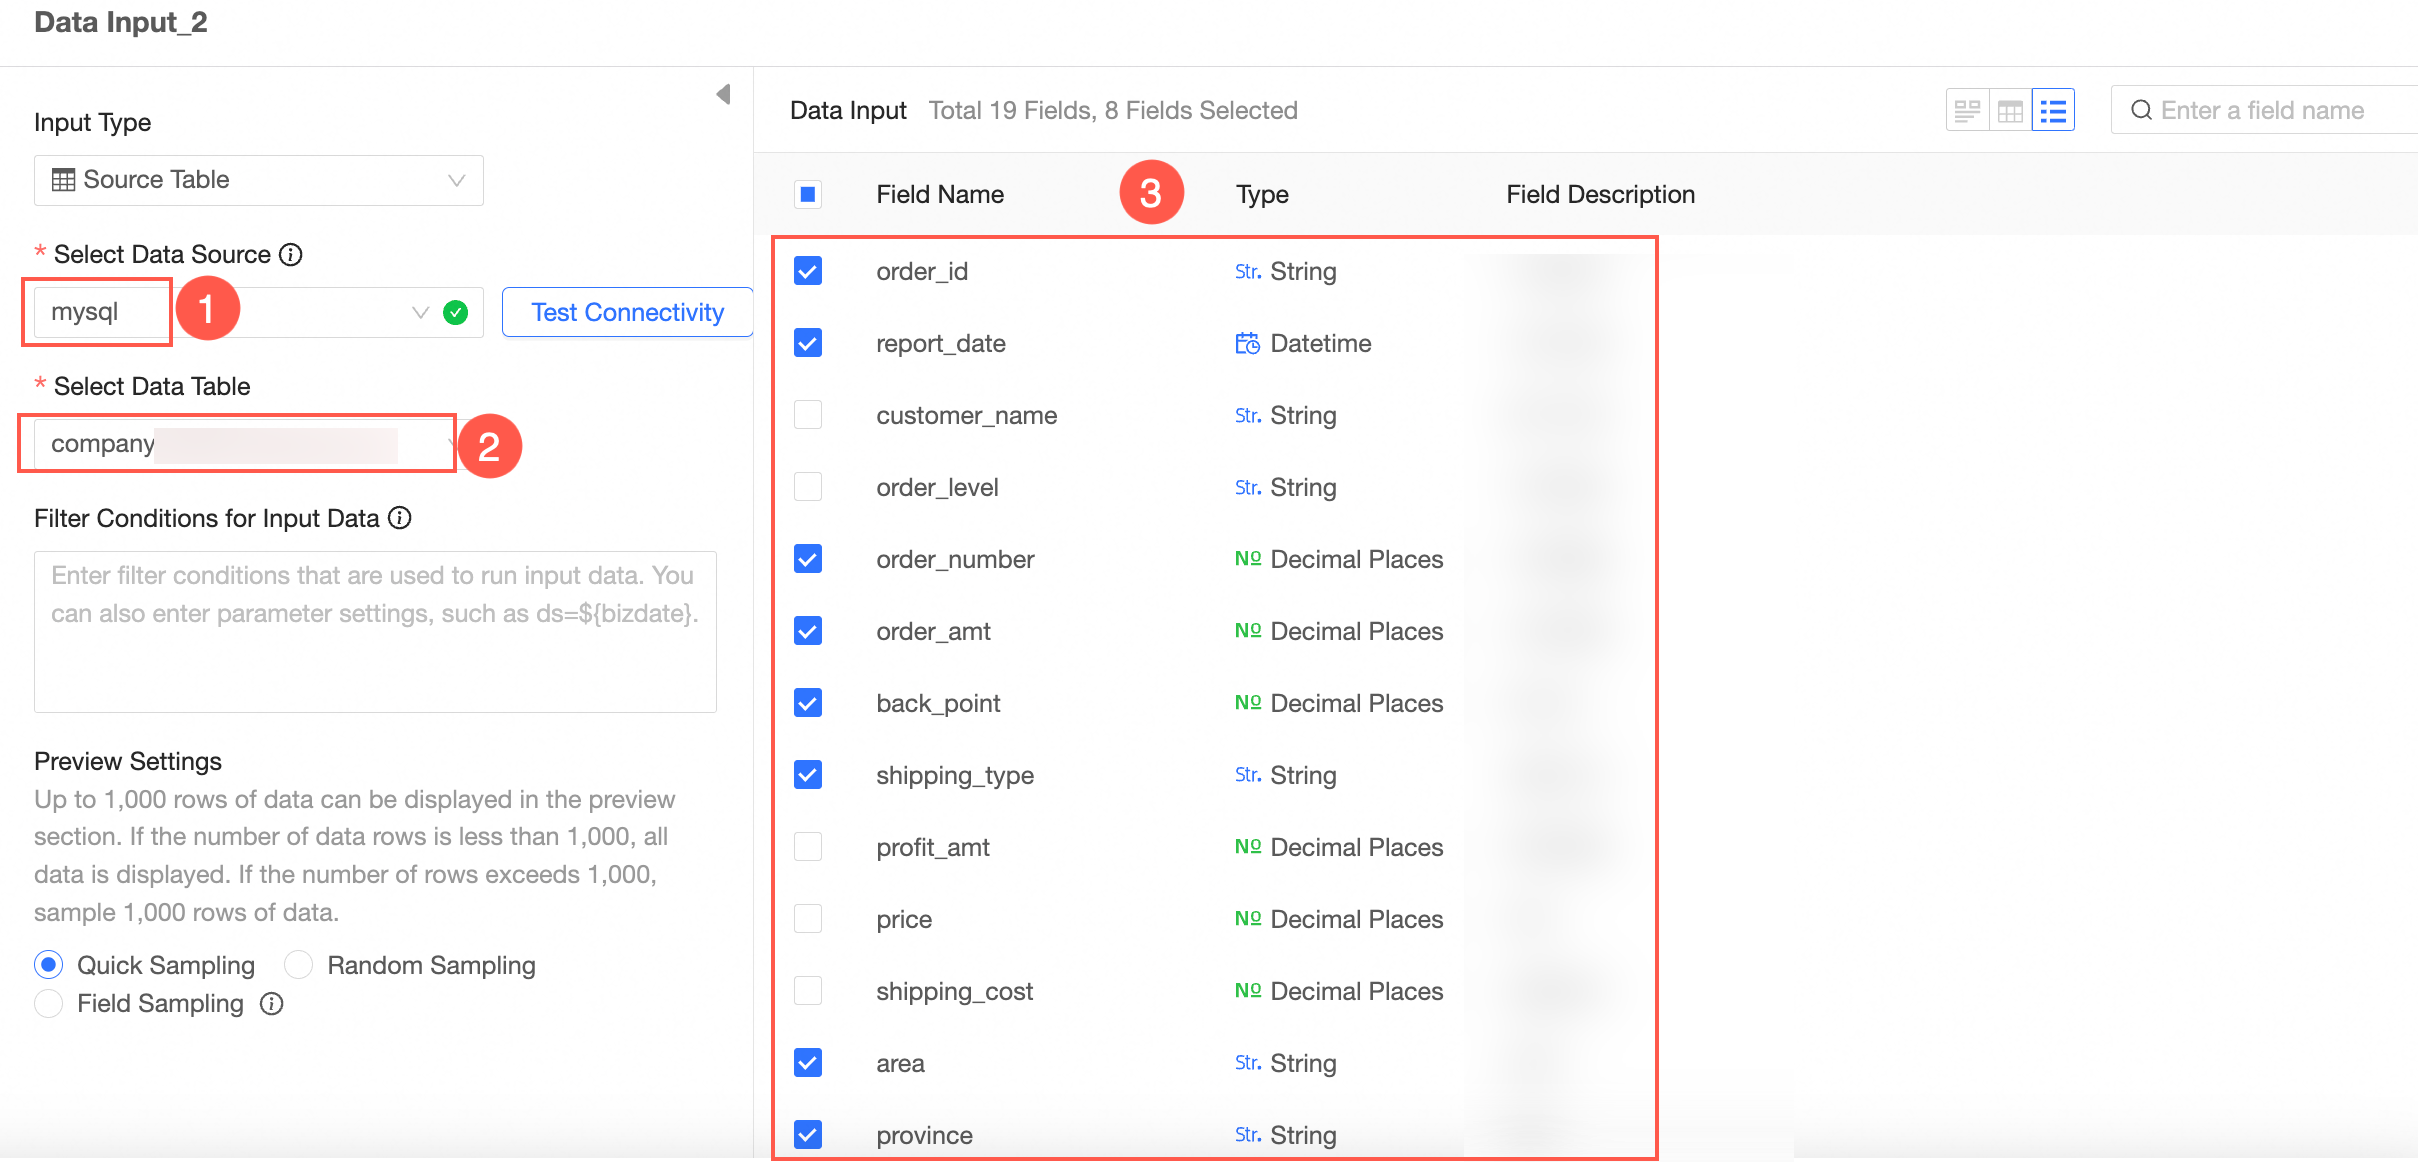Image resolution: width=2418 pixels, height=1162 pixels.
Task: Click Field Sampling info icon
Action: tap(271, 1003)
